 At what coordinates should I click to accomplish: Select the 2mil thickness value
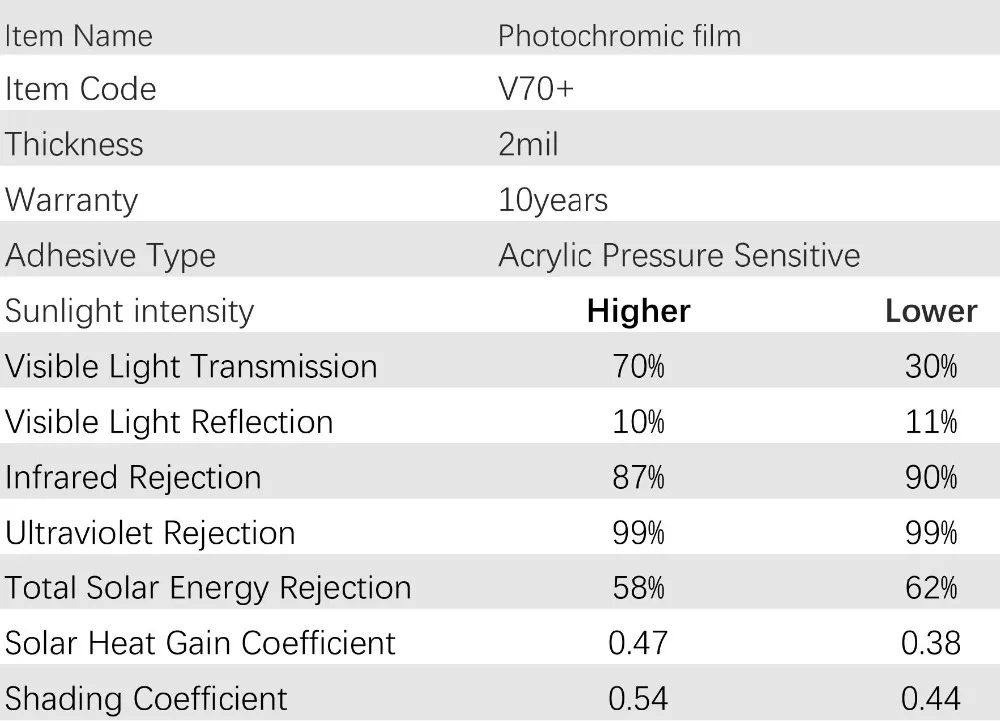click(x=528, y=144)
